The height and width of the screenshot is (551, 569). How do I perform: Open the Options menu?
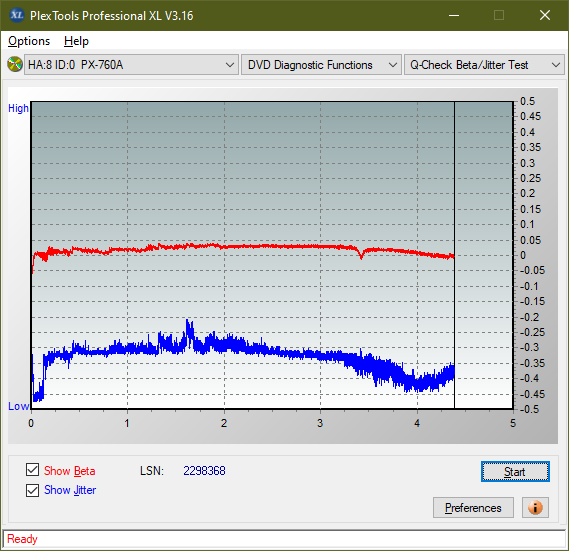[29, 41]
